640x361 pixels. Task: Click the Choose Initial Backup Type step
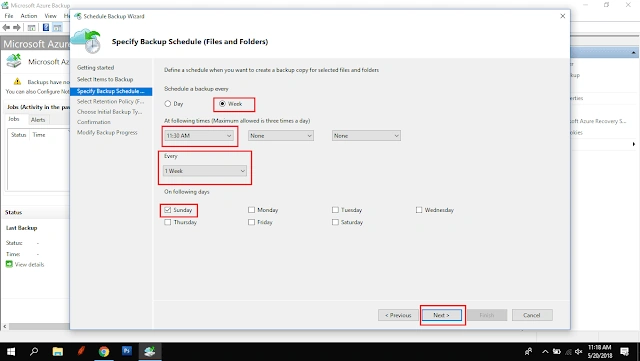[x=109, y=111]
